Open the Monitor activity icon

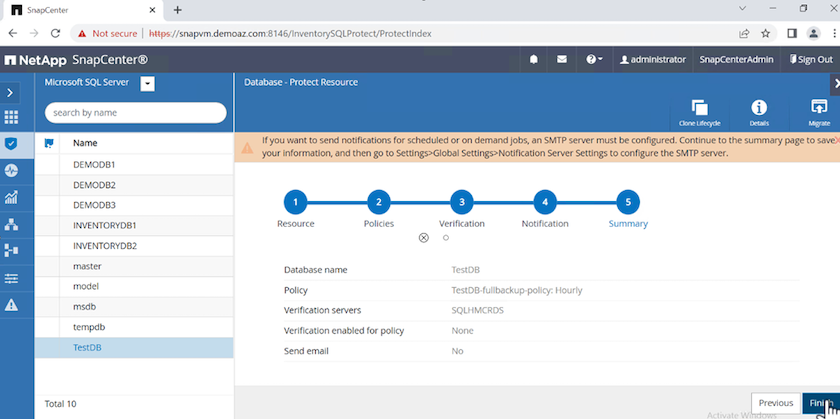pos(11,170)
